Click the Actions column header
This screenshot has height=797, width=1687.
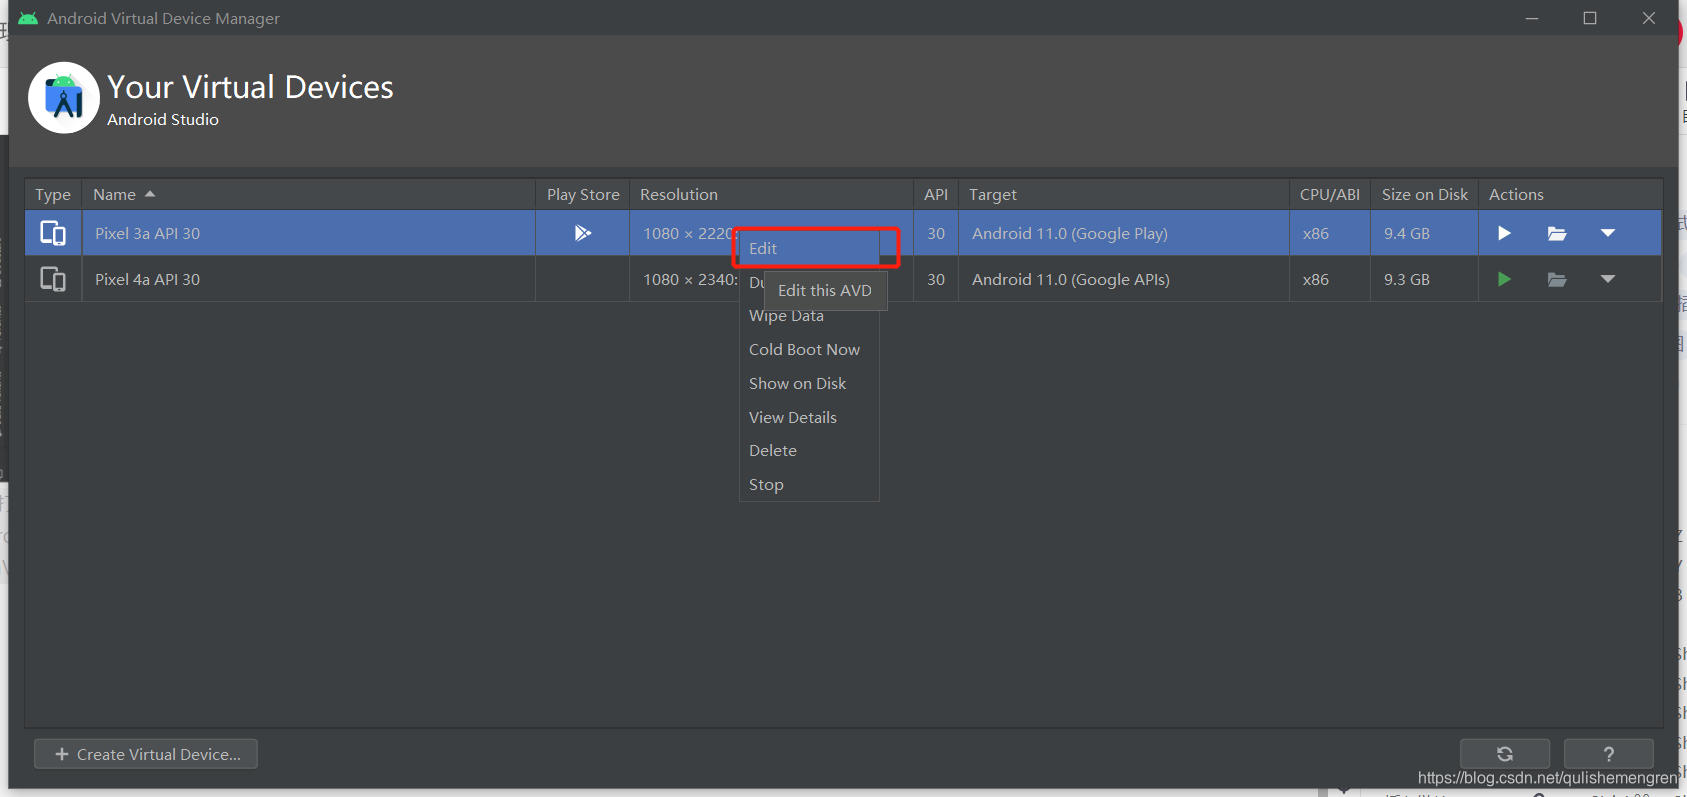pyautogui.click(x=1570, y=194)
